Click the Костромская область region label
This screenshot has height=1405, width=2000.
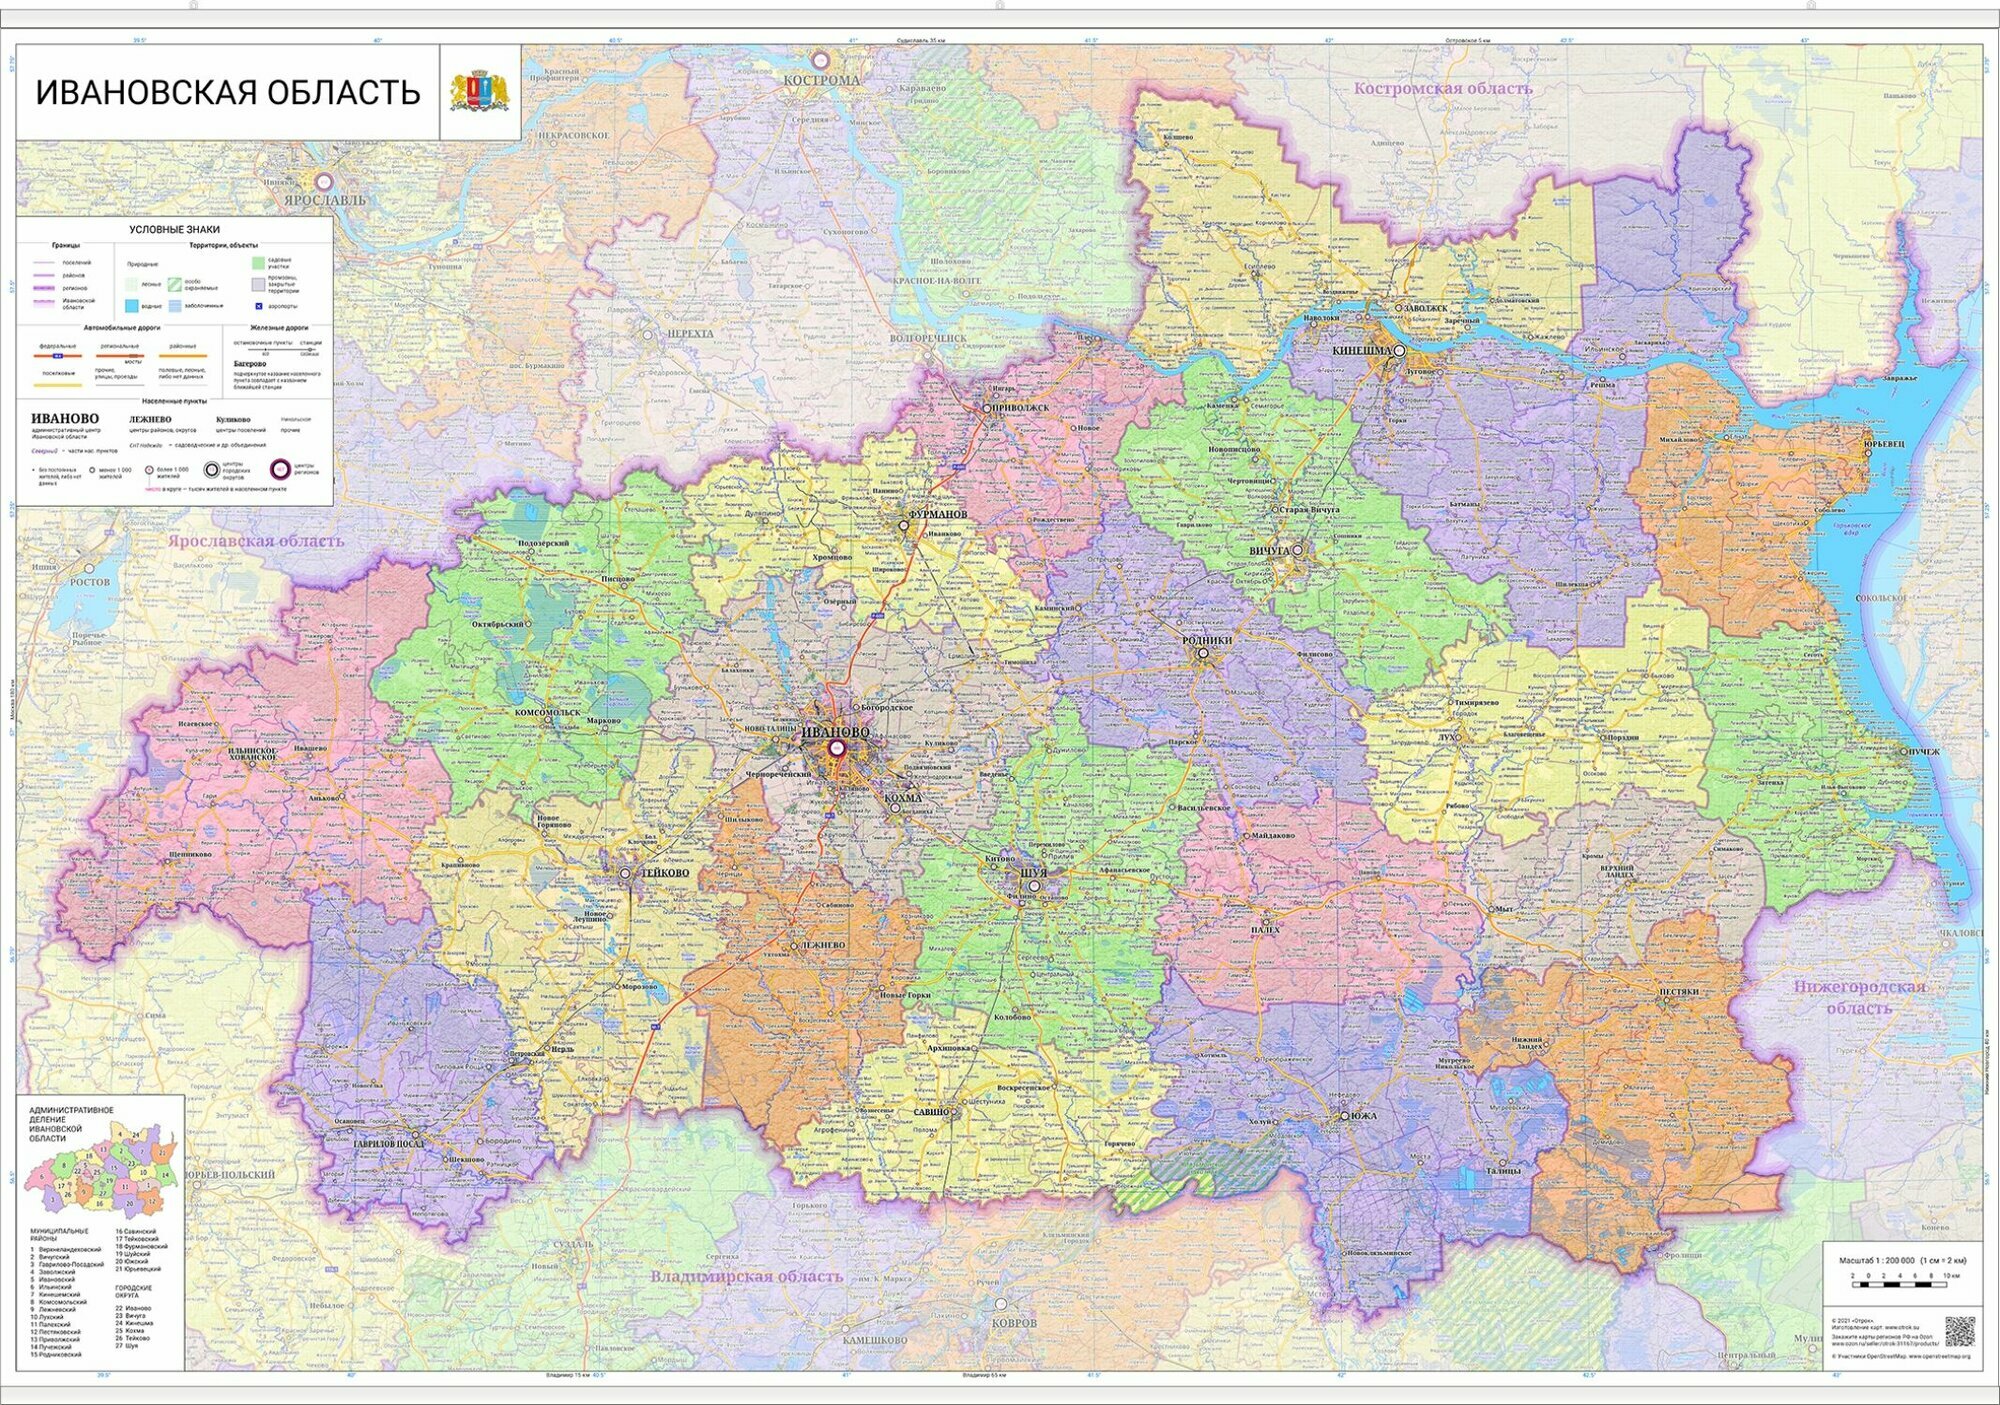1442,88
